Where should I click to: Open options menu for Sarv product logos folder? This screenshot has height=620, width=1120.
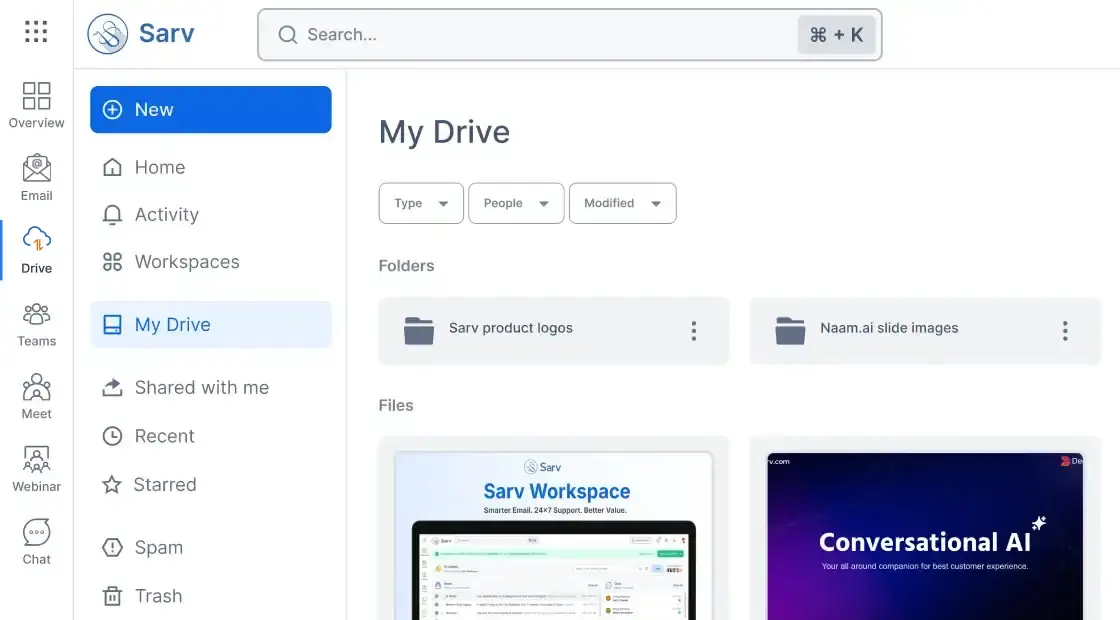(694, 330)
